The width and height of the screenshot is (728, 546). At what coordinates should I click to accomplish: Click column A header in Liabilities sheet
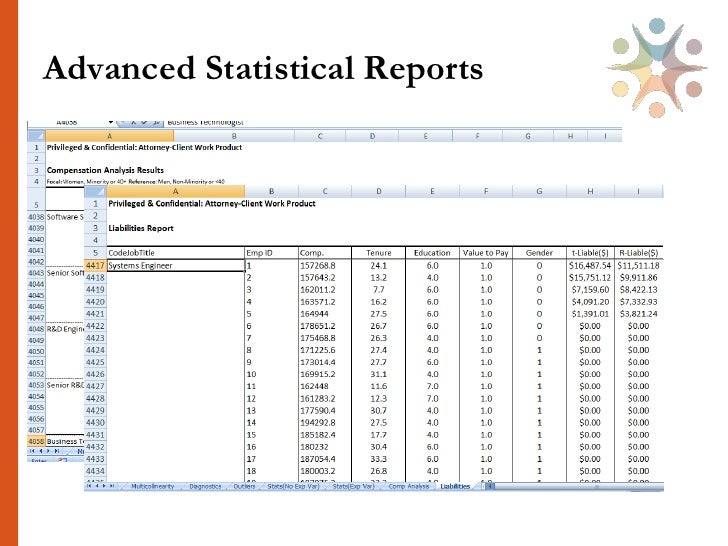pos(176,191)
